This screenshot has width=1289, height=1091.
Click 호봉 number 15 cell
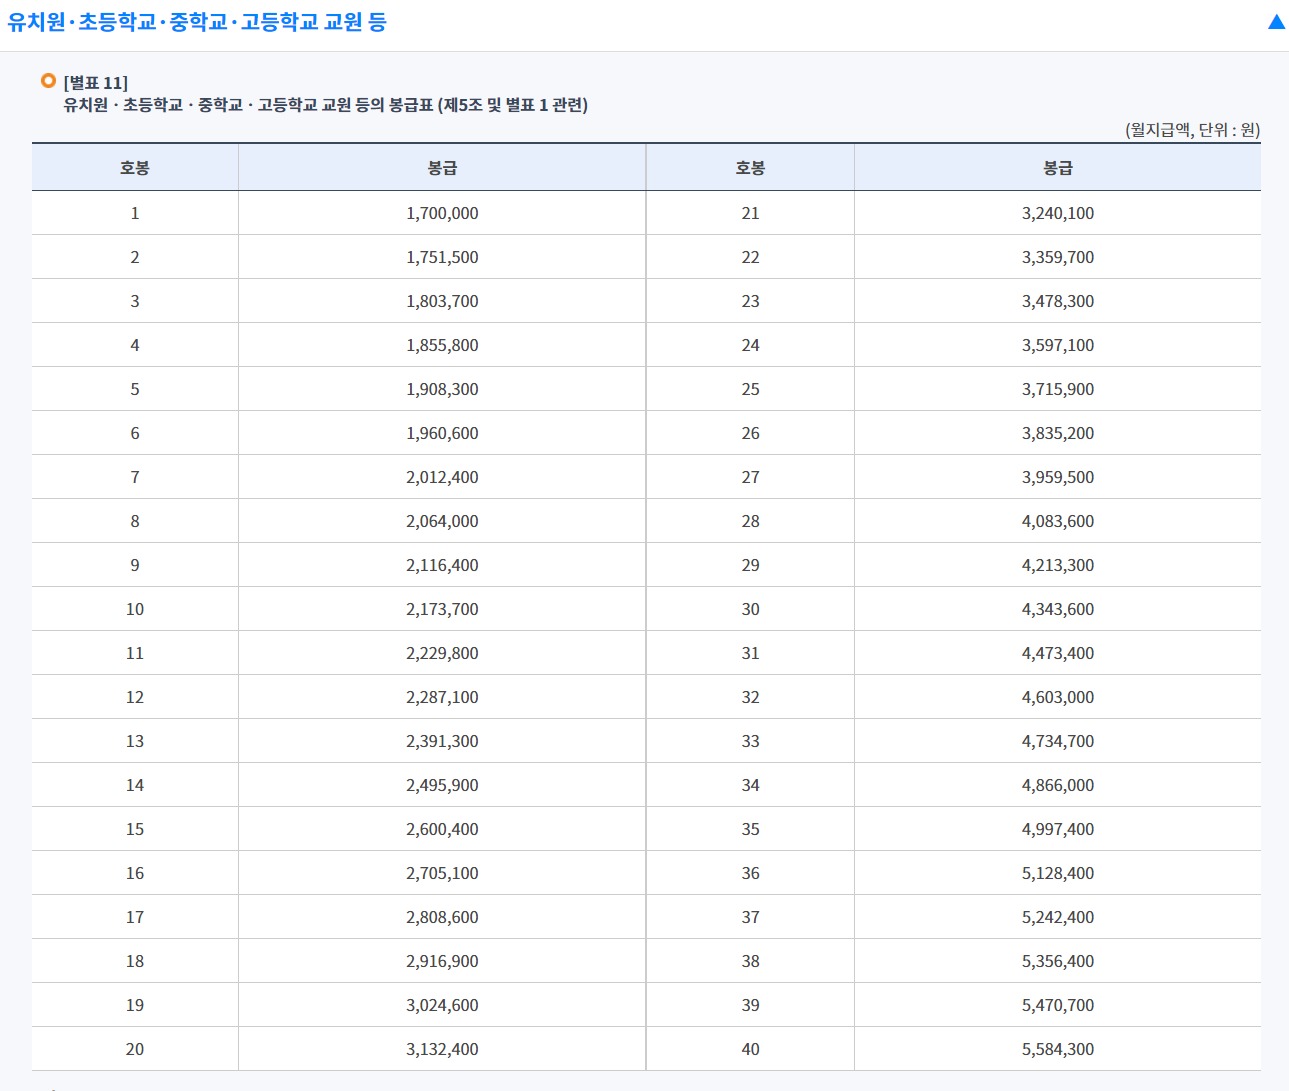(x=135, y=829)
